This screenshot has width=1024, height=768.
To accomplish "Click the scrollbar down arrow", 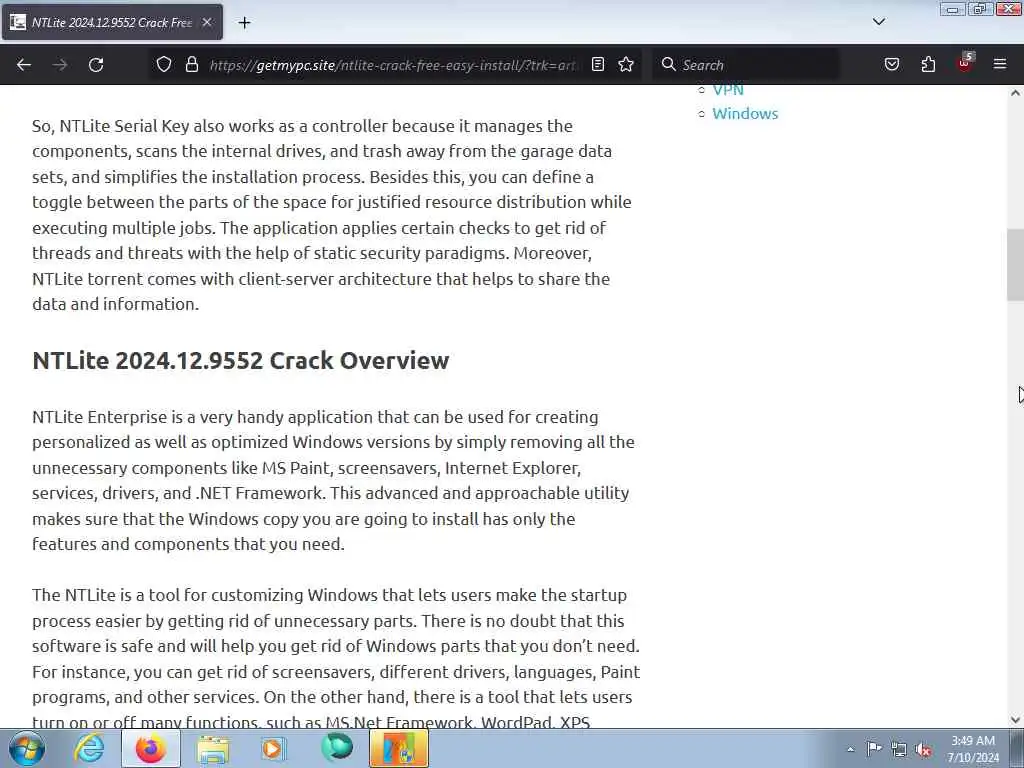I will tap(1015, 720).
